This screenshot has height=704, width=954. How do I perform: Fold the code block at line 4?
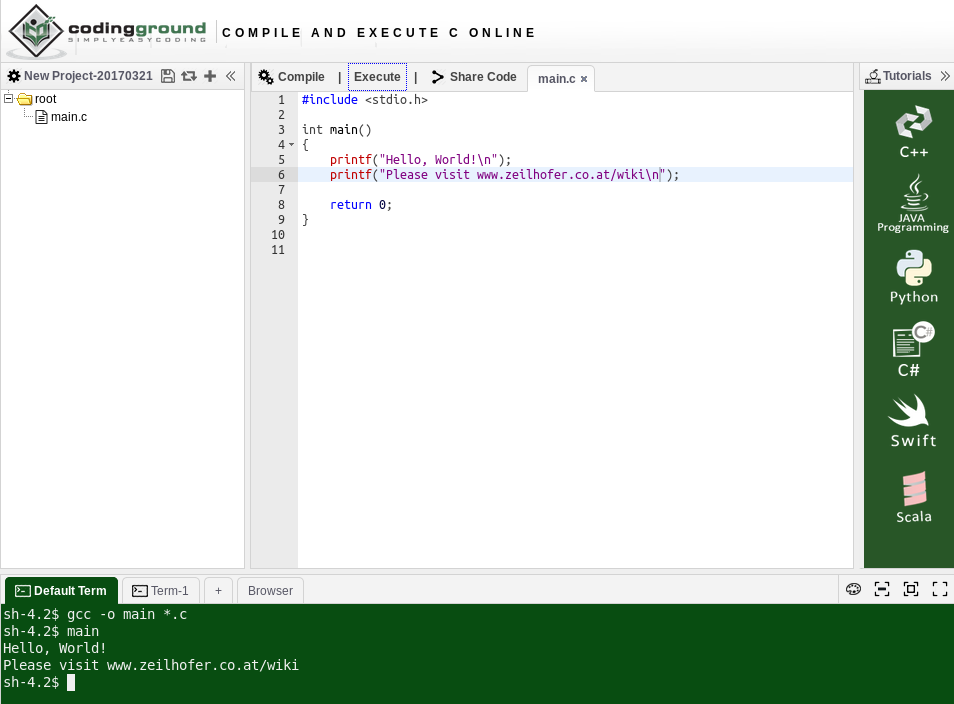tap(291, 145)
